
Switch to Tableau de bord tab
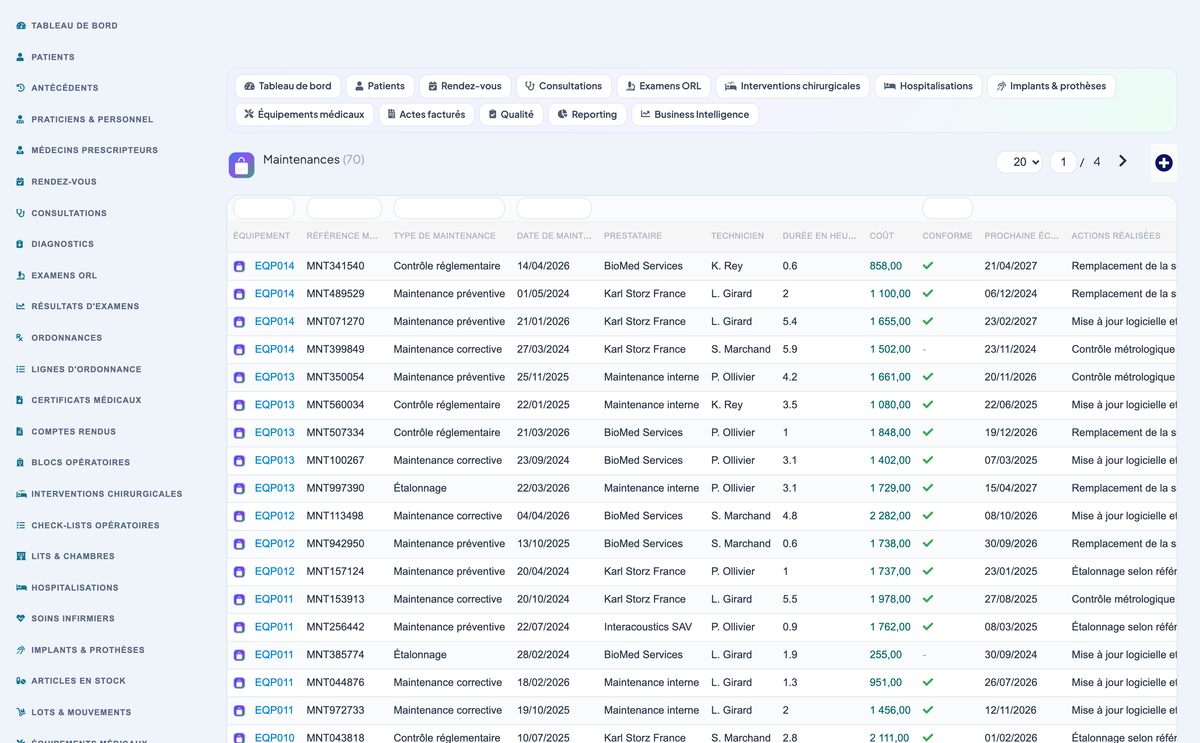point(288,86)
